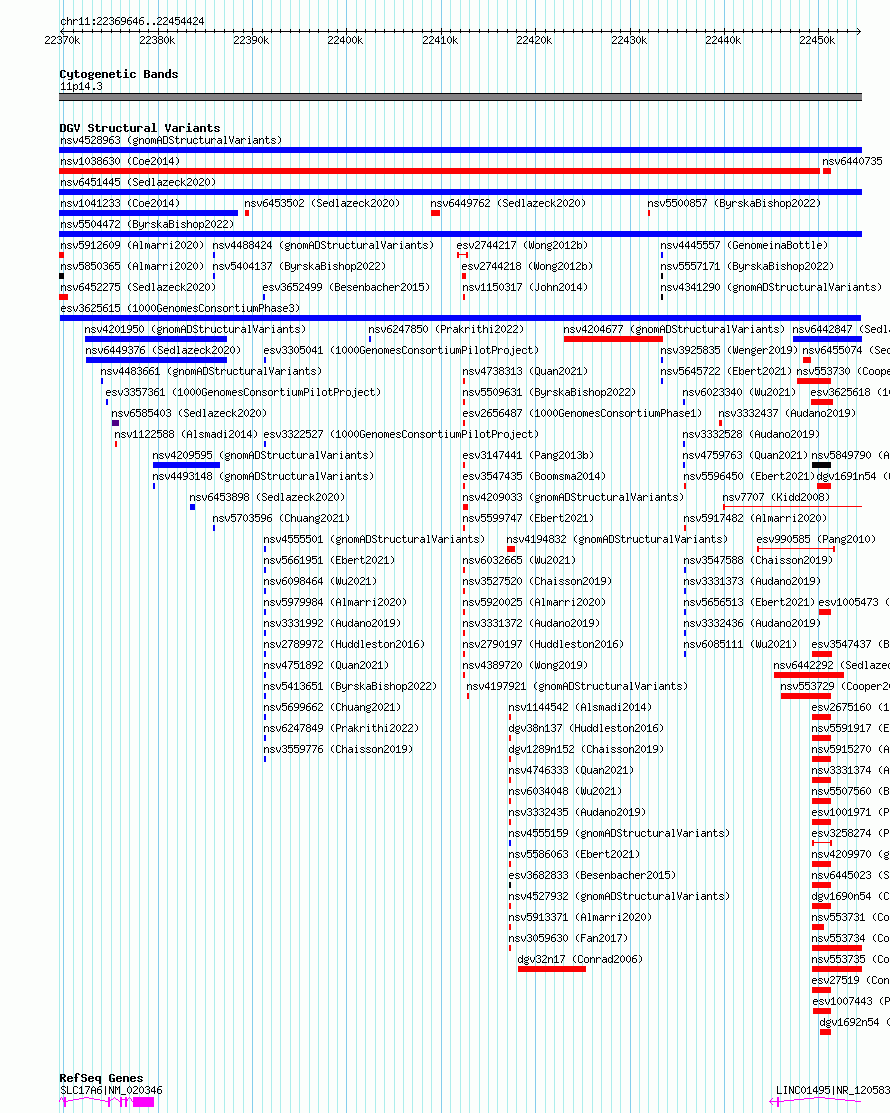This screenshot has width=890, height=1113.
Task: Click the 22380k ruler tick label
Action: pyautogui.click(x=157, y=40)
